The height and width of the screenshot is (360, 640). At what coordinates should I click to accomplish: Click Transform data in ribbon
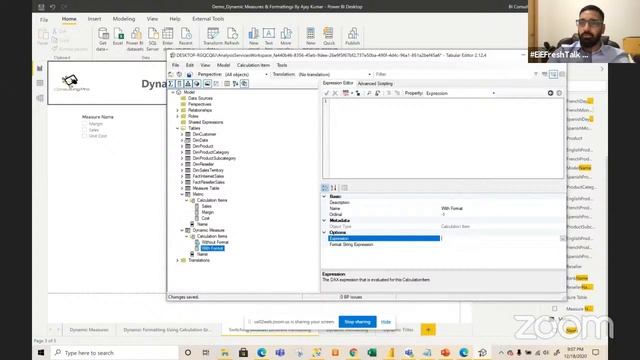point(213,37)
